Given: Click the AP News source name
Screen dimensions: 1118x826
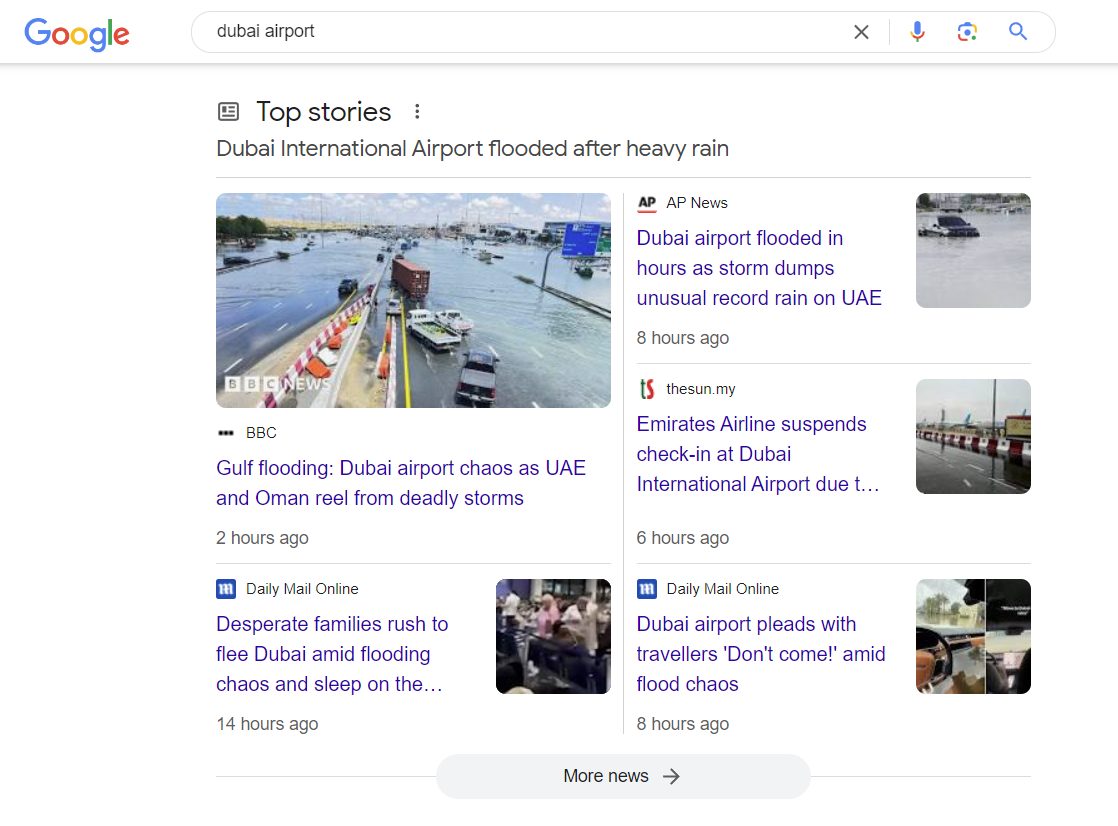Looking at the screenshot, I should [697, 203].
